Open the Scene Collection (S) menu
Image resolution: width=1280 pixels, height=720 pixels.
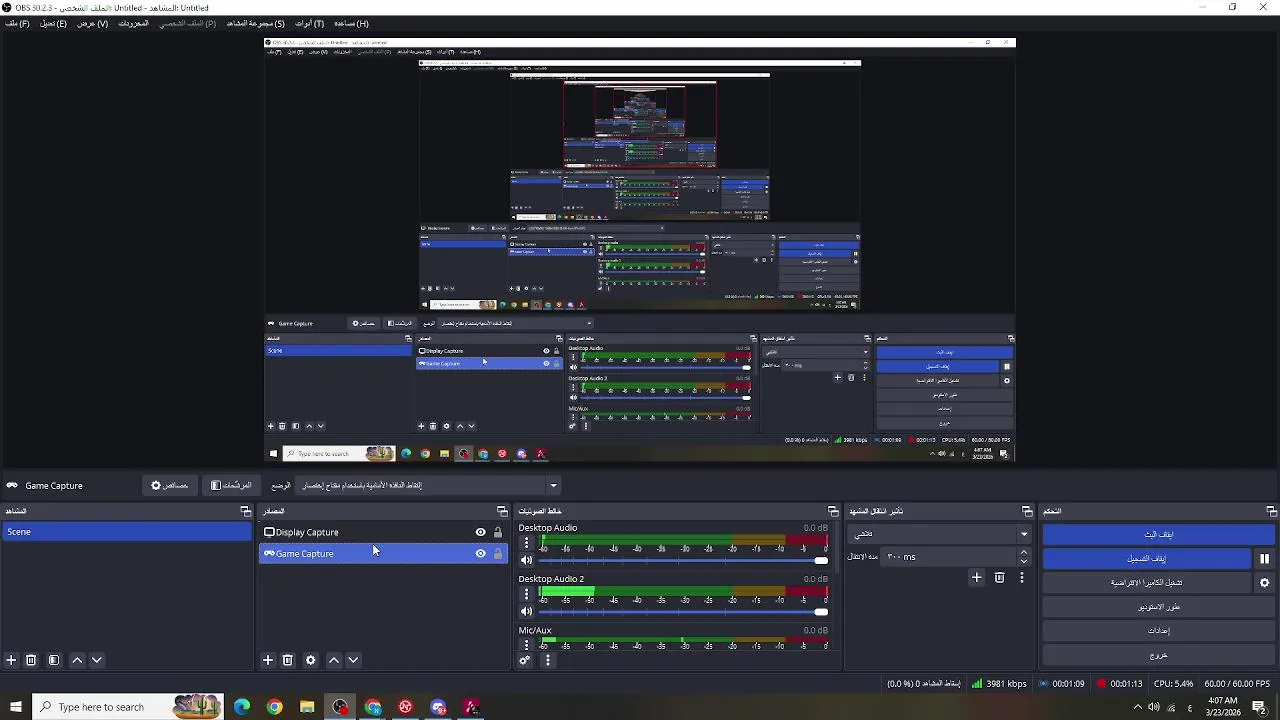pos(255,23)
